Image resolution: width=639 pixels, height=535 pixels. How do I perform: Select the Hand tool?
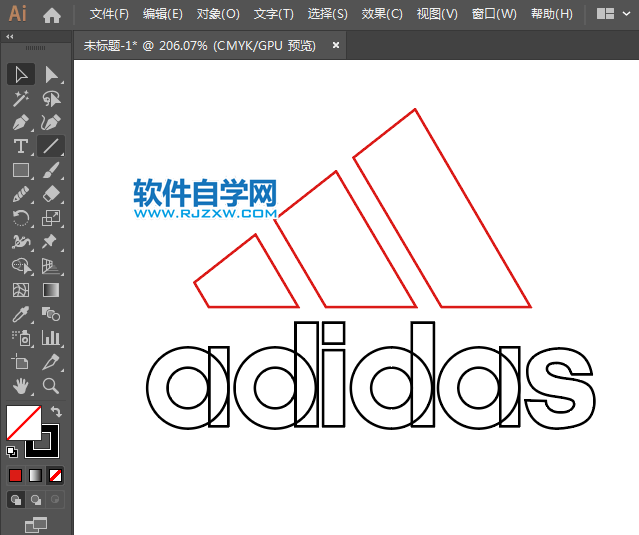(x=21, y=385)
